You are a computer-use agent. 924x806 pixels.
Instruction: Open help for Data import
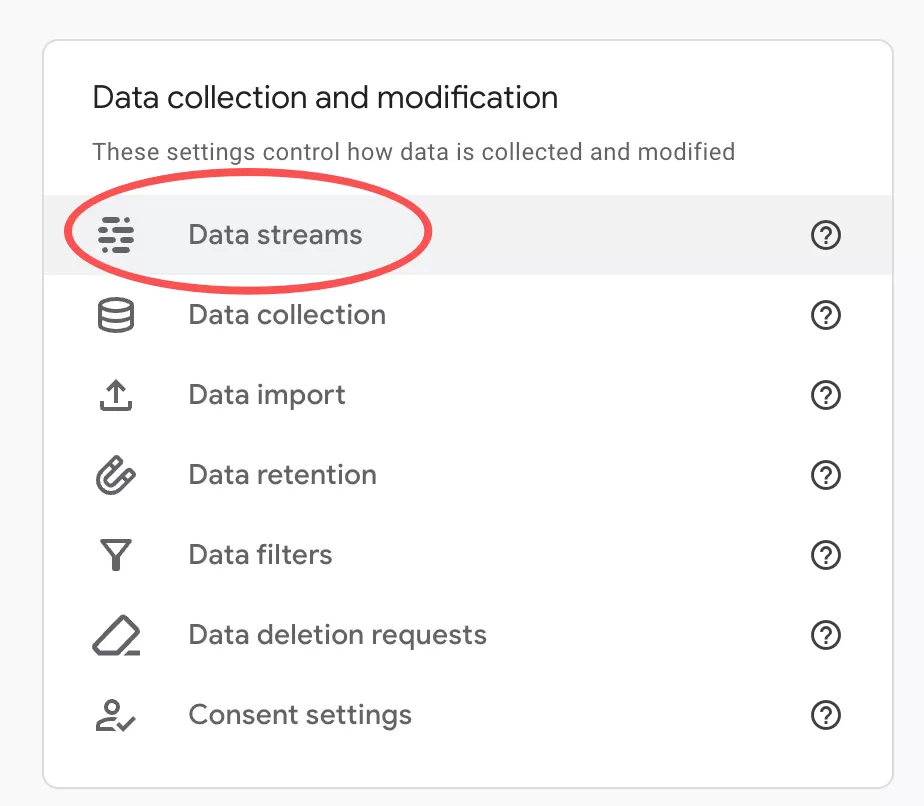[825, 395]
